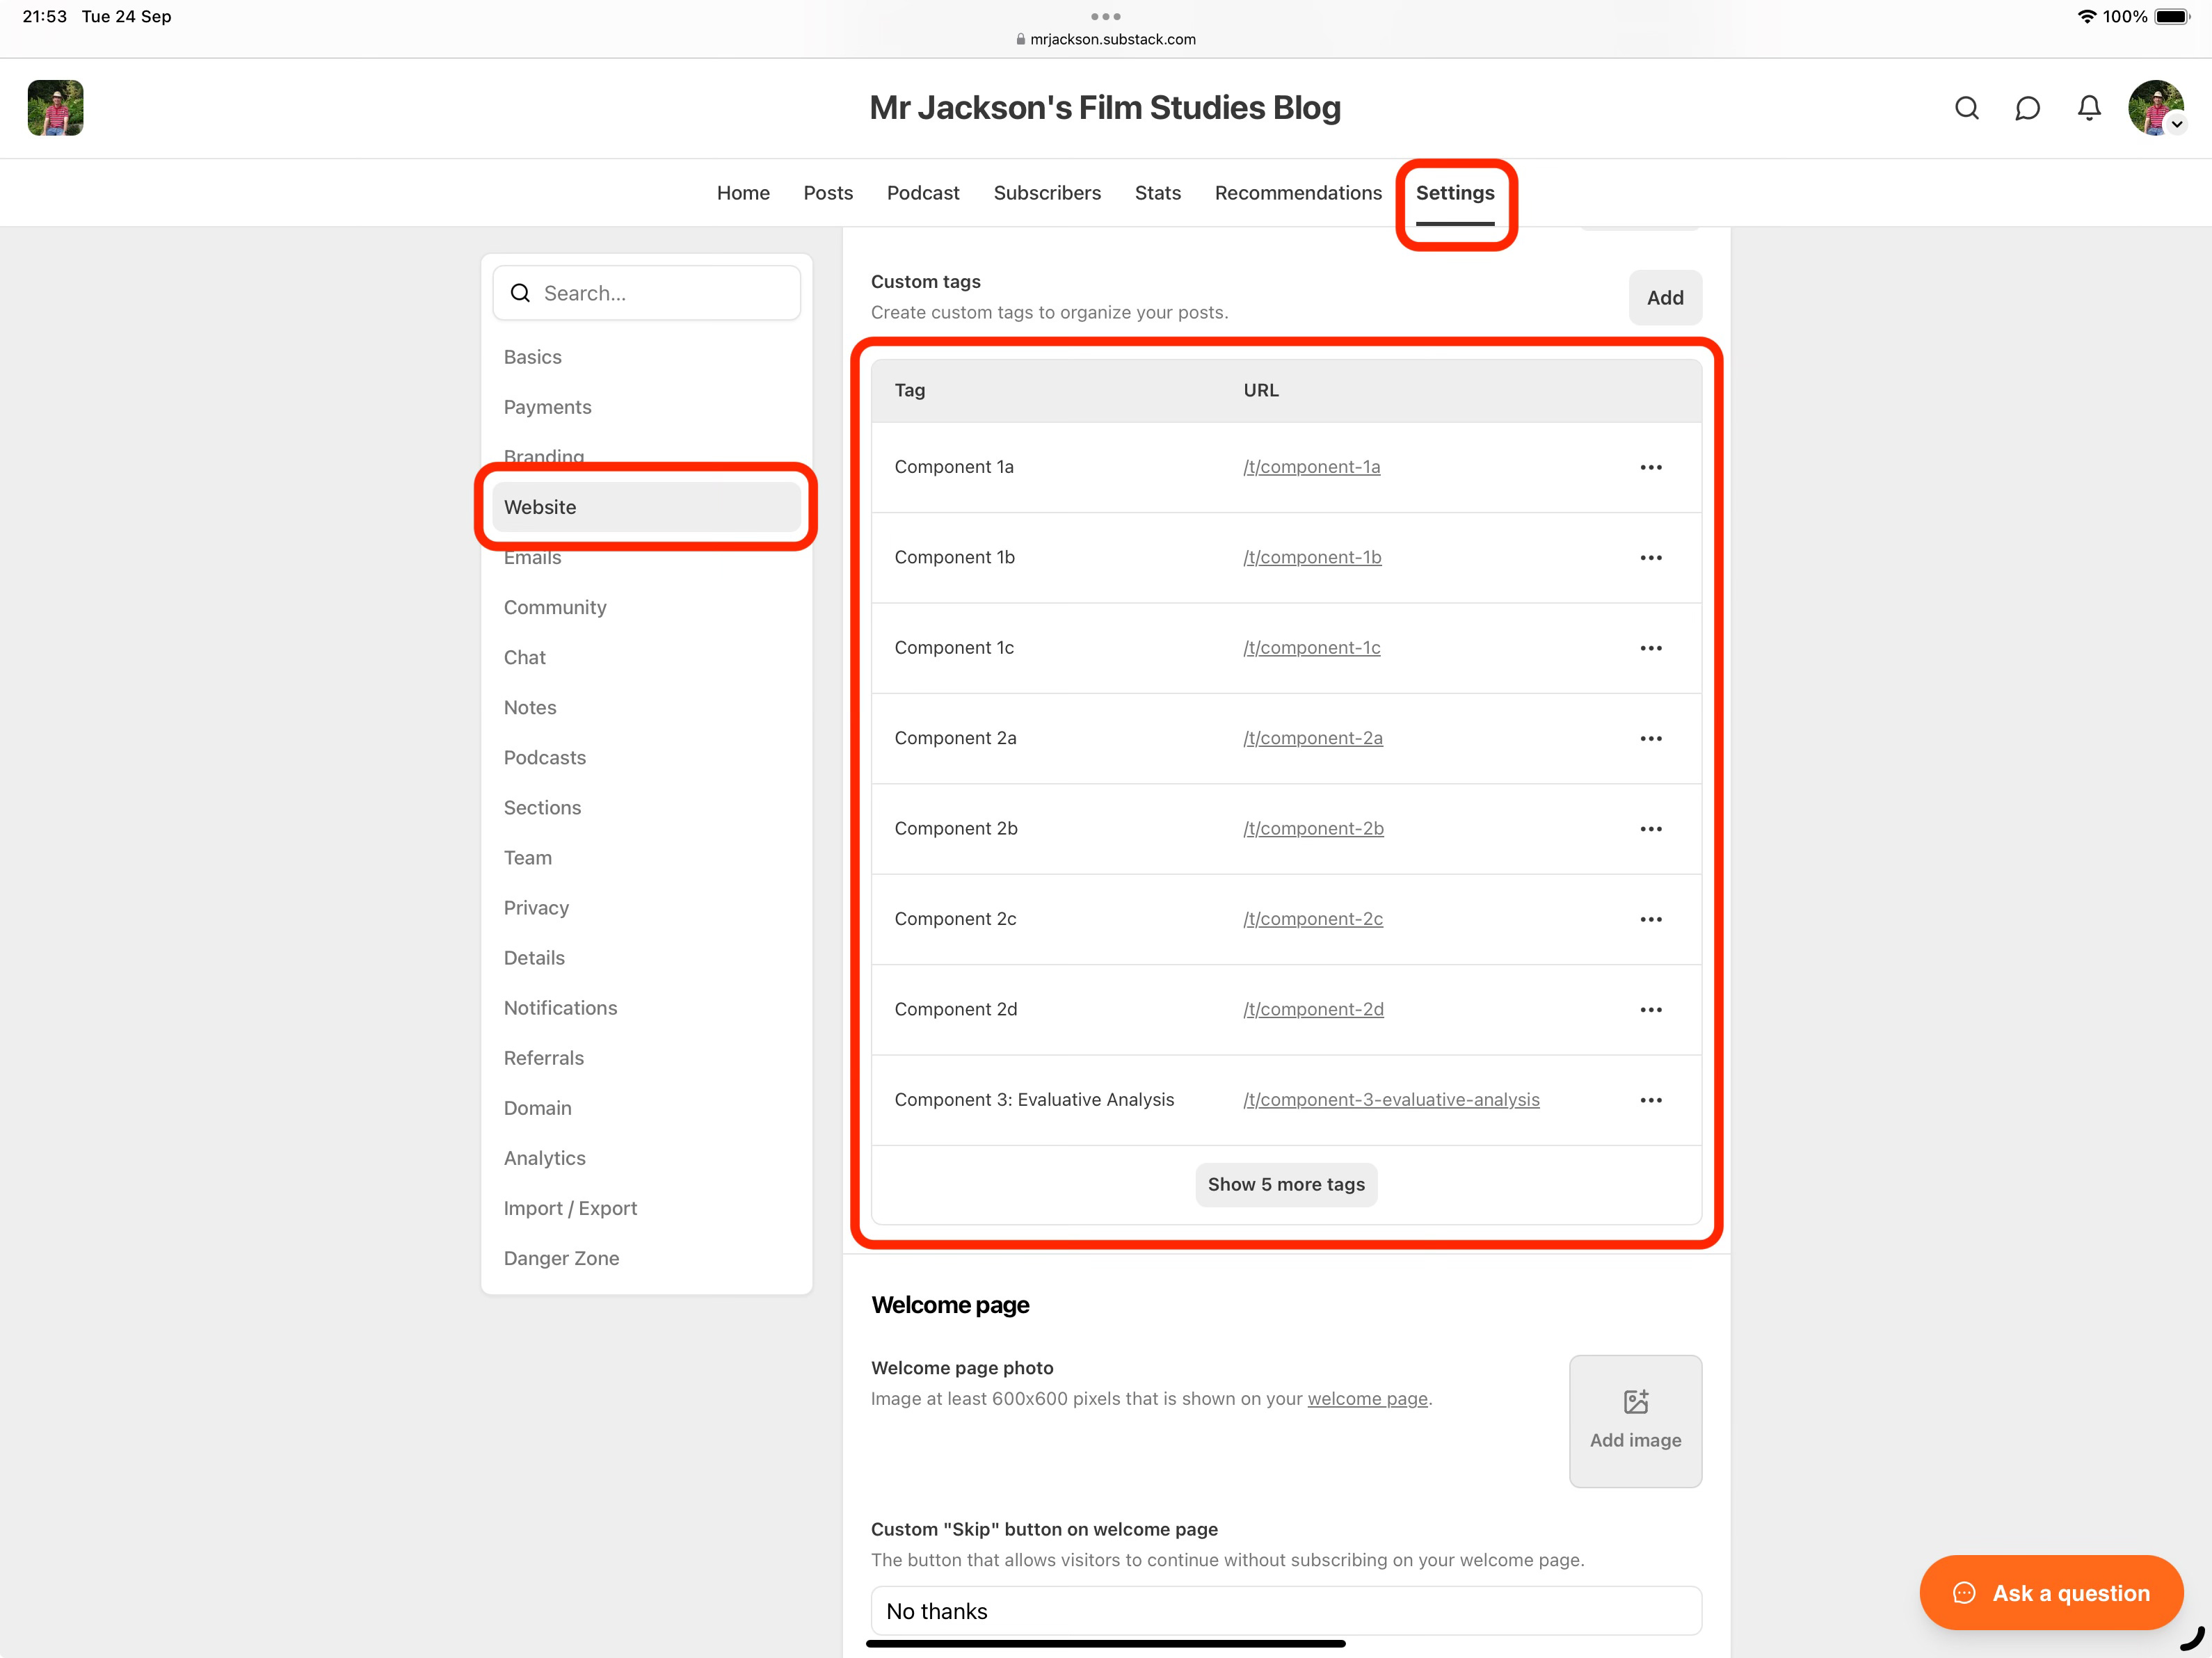Click the Add custom tag button
Screen dimensions: 2212x1658
pos(1665,297)
